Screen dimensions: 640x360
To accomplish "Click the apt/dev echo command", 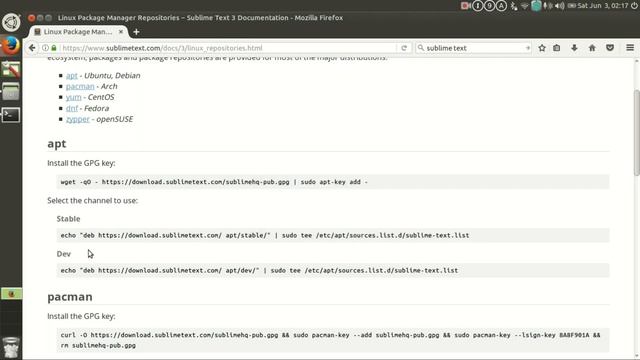I will click(x=333, y=271).
